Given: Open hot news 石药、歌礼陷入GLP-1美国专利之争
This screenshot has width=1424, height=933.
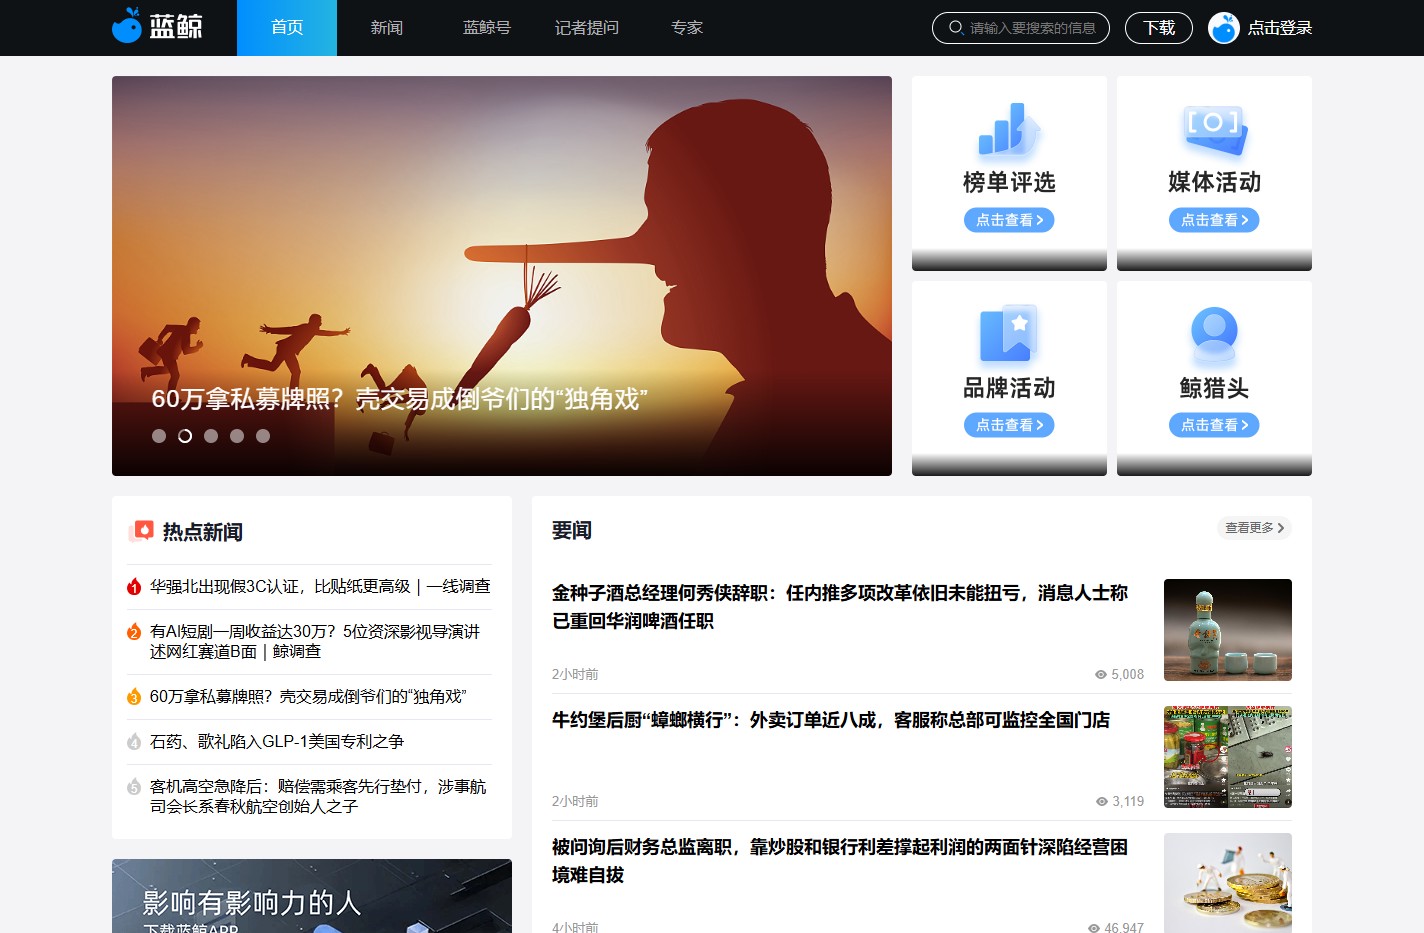Looking at the screenshot, I should pyautogui.click(x=277, y=742).
